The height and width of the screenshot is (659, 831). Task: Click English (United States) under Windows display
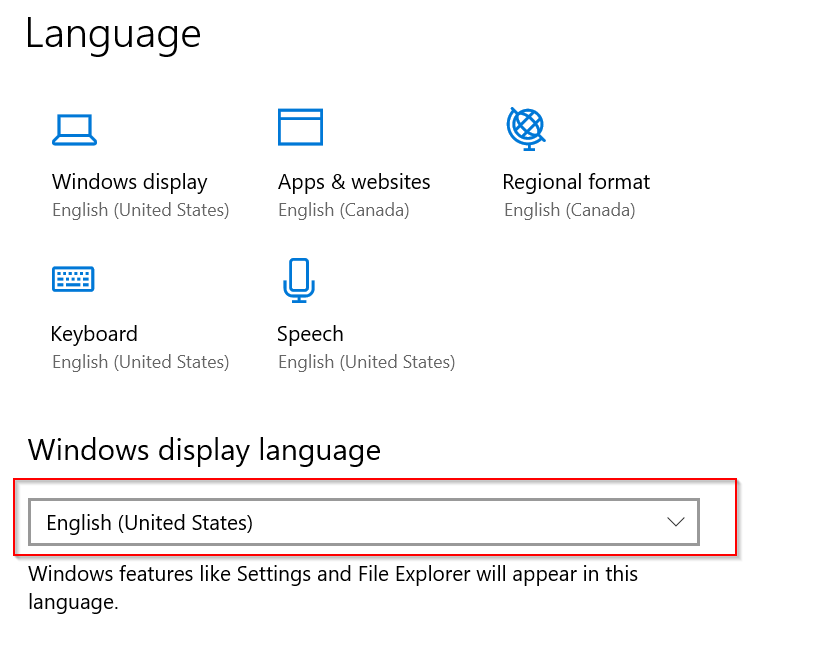click(x=140, y=210)
